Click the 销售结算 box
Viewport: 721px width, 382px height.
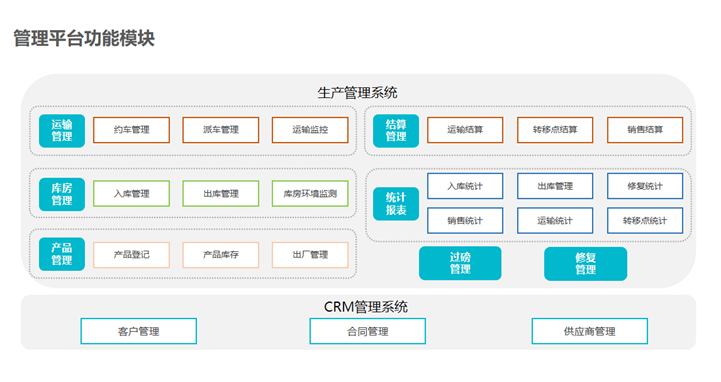click(645, 130)
